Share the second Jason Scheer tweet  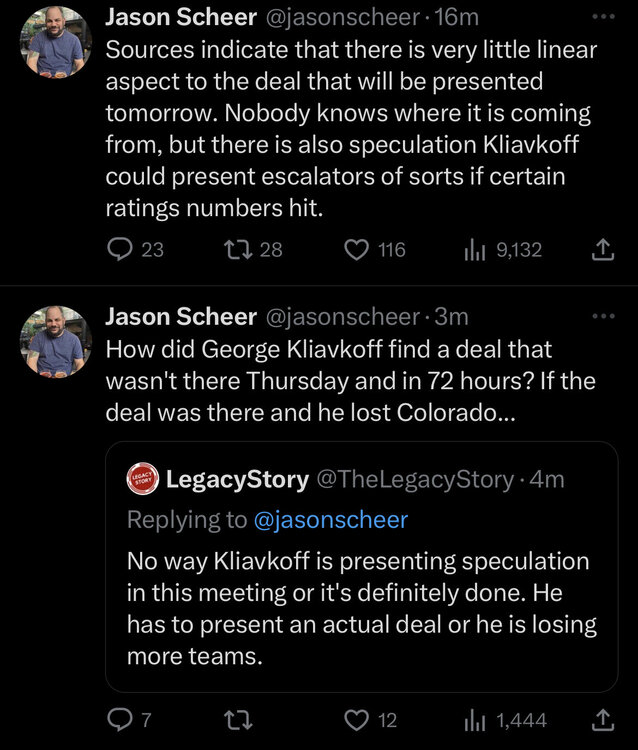click(603, 720)
